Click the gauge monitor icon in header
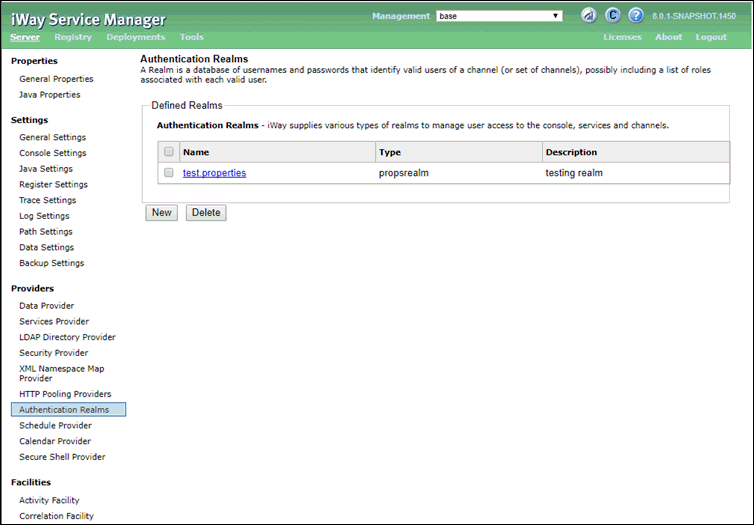The height and width of the screenshot is (525, 754). (x=589, y=15)
